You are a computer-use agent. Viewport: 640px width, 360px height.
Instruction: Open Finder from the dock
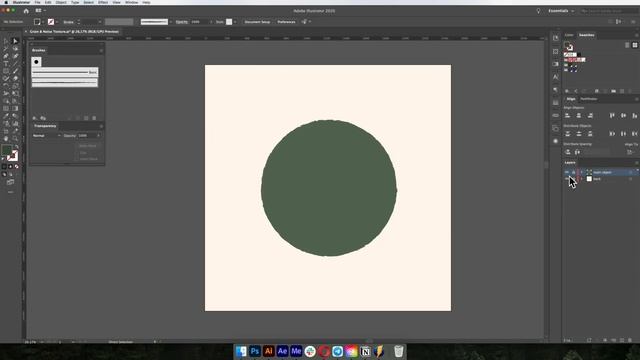point(241,351)
